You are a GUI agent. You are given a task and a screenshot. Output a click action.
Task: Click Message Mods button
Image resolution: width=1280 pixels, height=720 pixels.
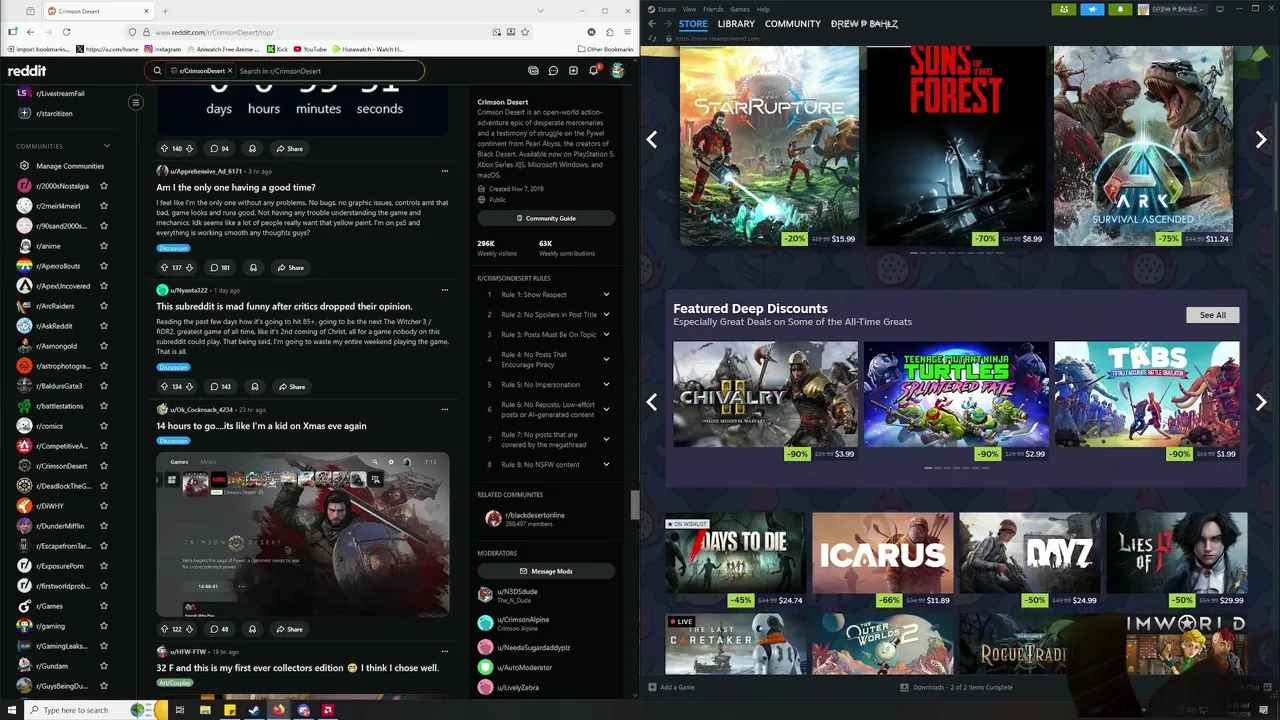coord(546,571)
